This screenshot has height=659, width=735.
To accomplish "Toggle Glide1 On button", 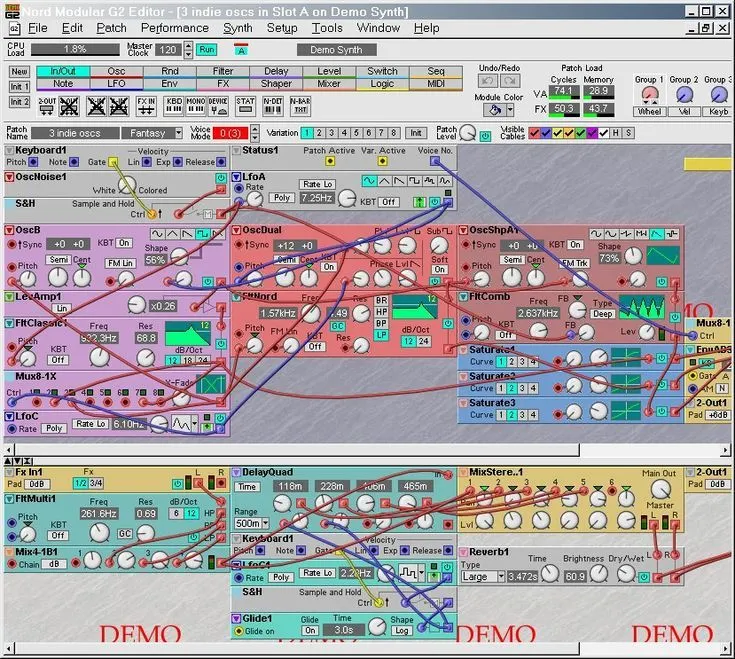I will click(310, 631).
